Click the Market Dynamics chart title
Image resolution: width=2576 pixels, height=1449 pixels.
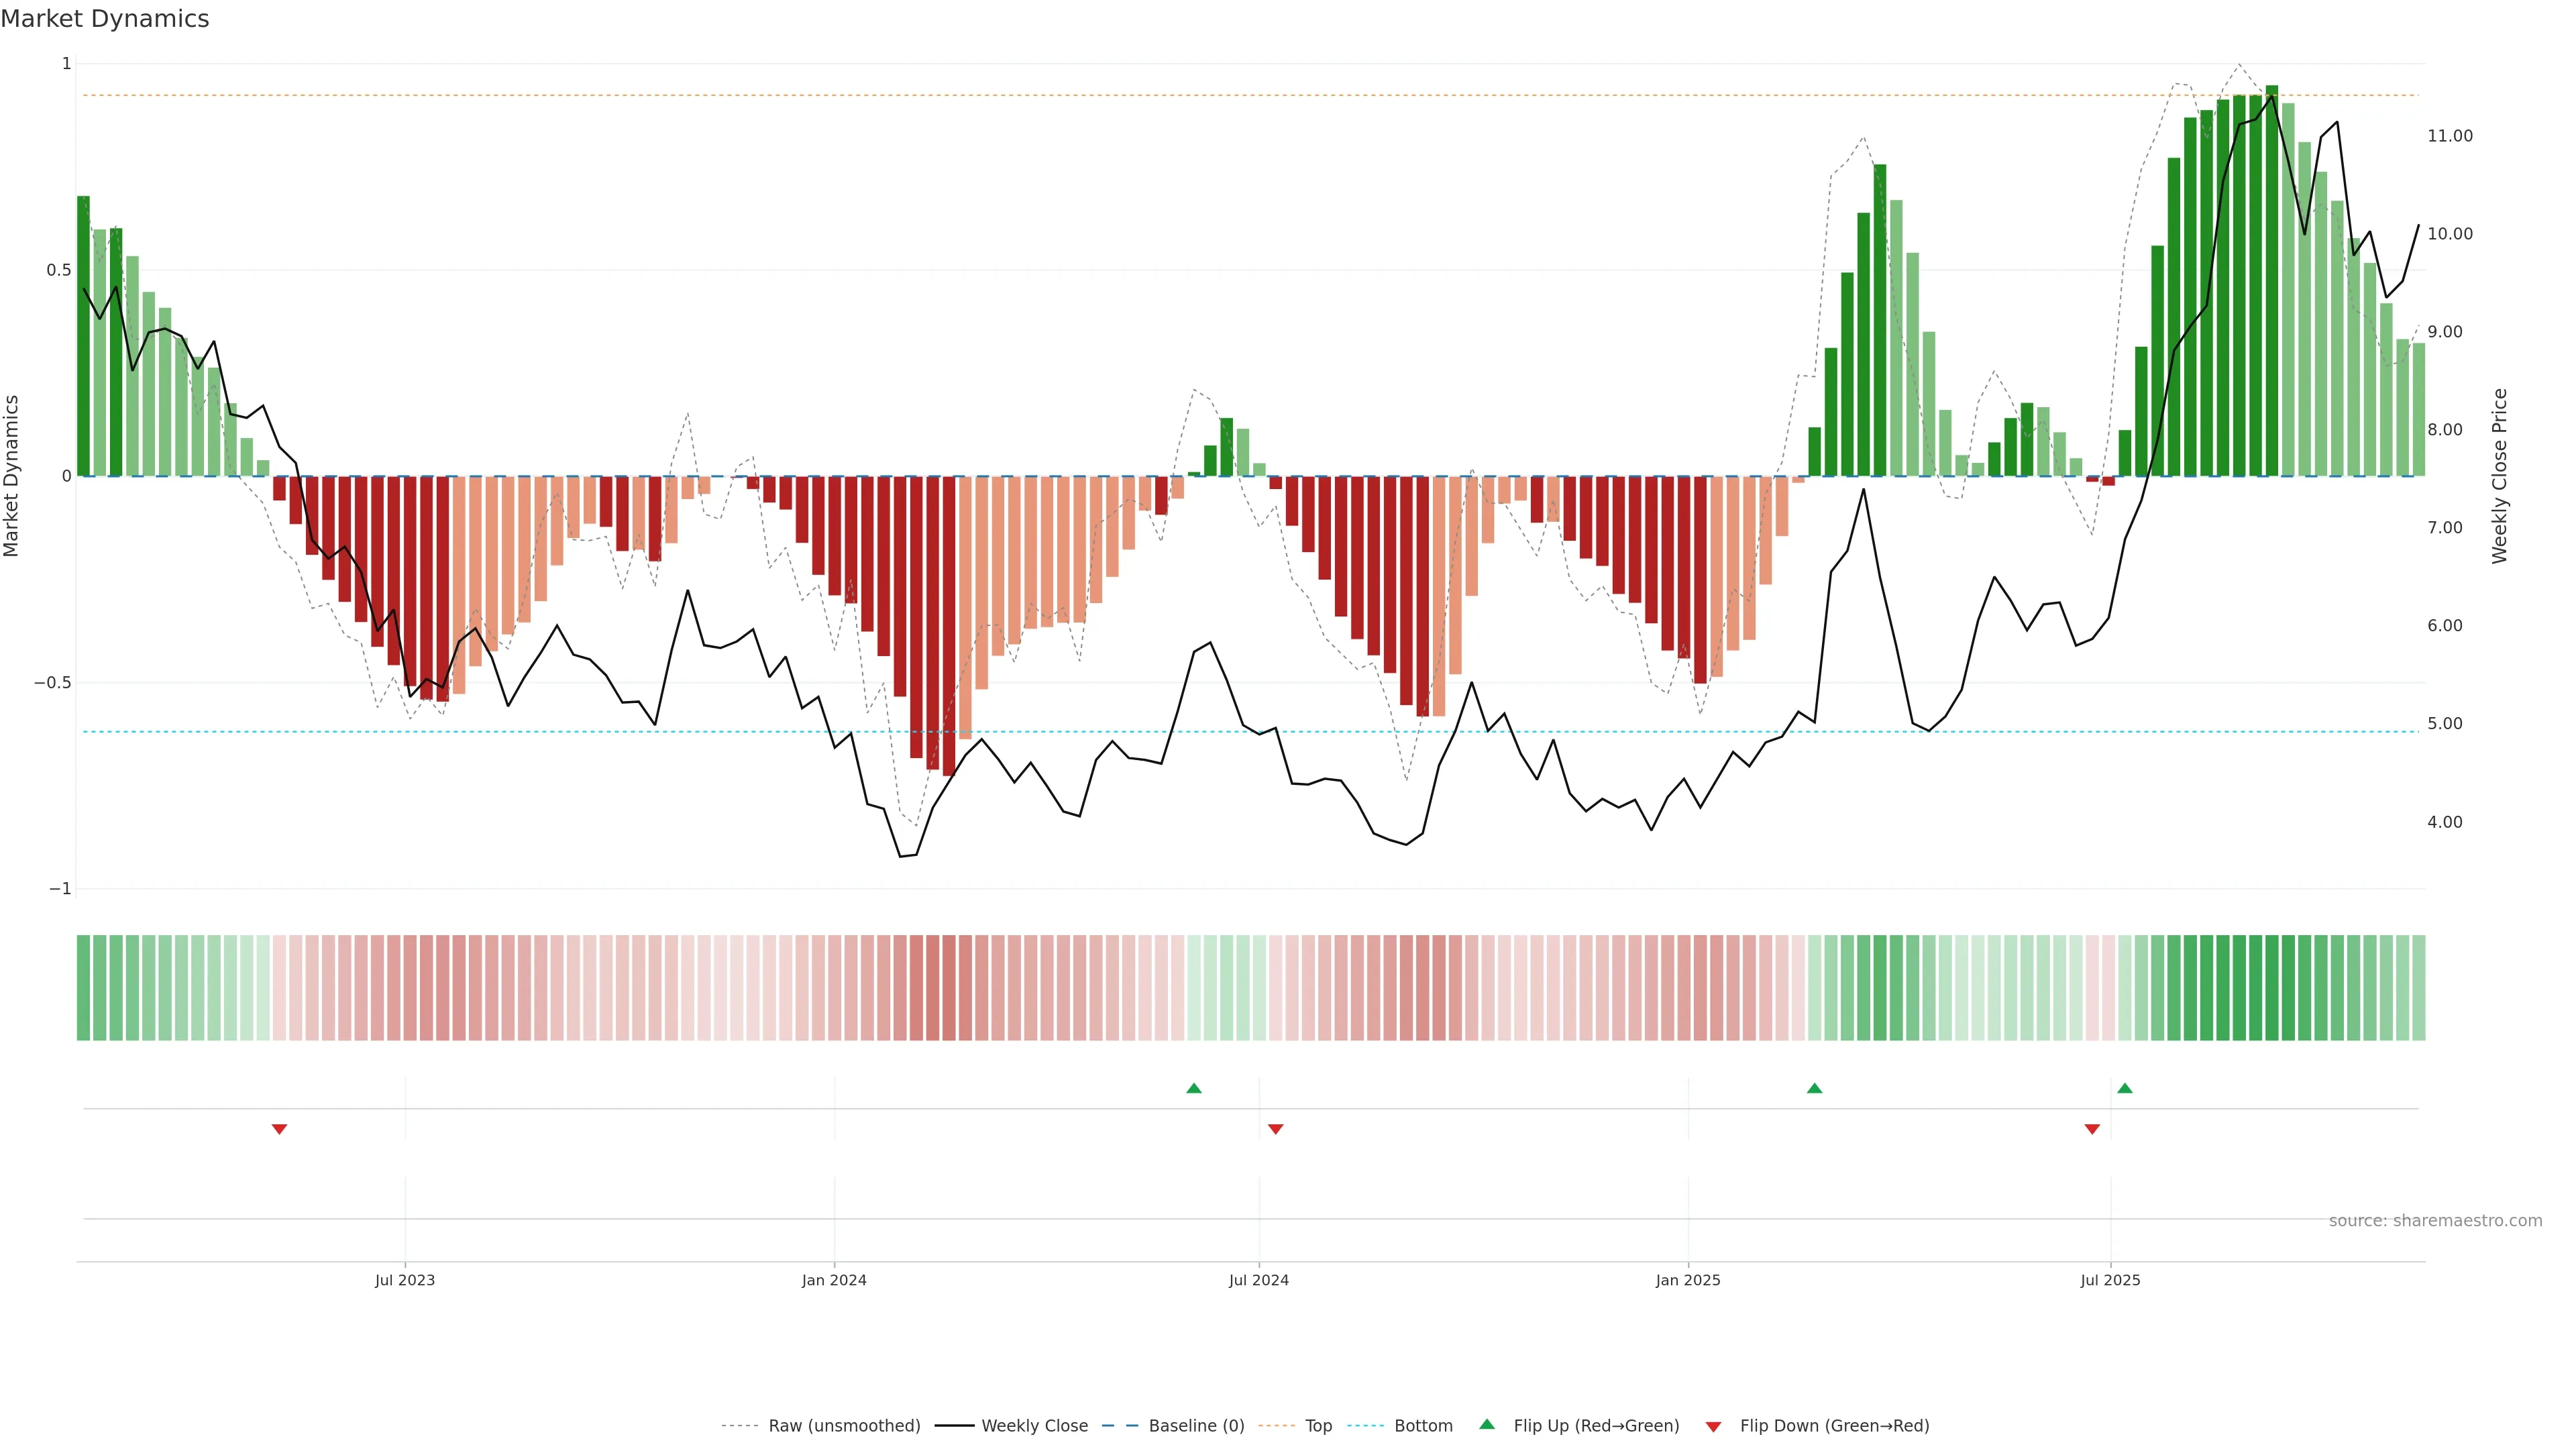(x=105, y=19)
